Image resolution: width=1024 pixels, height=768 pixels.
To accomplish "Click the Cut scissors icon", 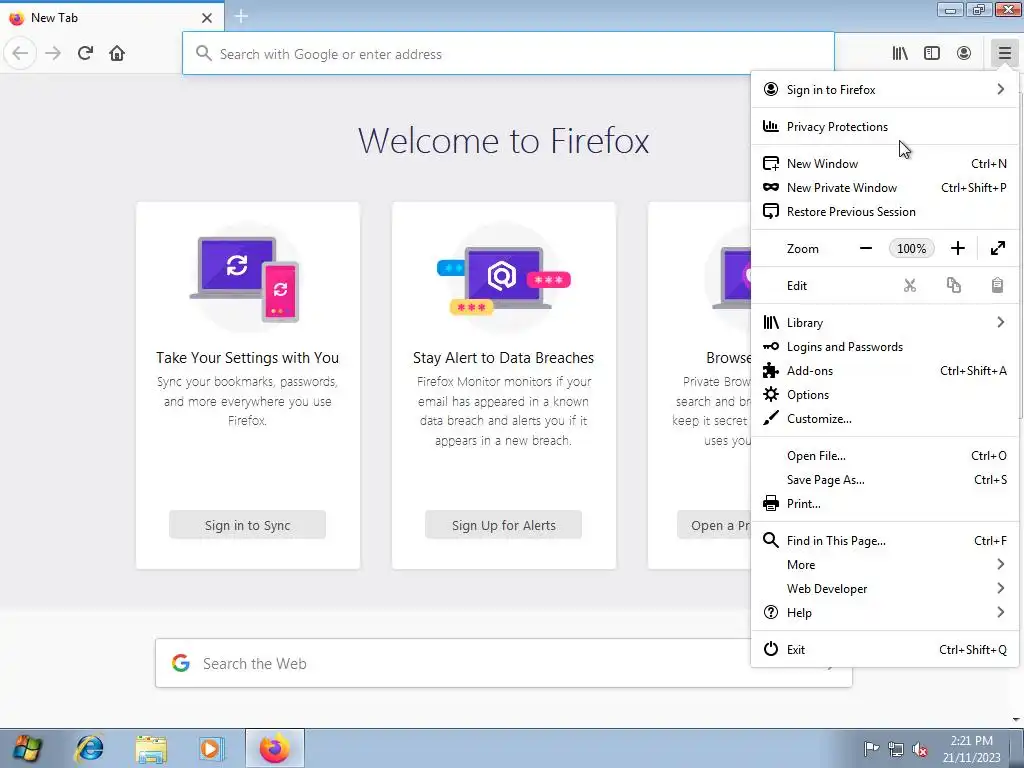I will pyautogui.click(x=910, y=285).
